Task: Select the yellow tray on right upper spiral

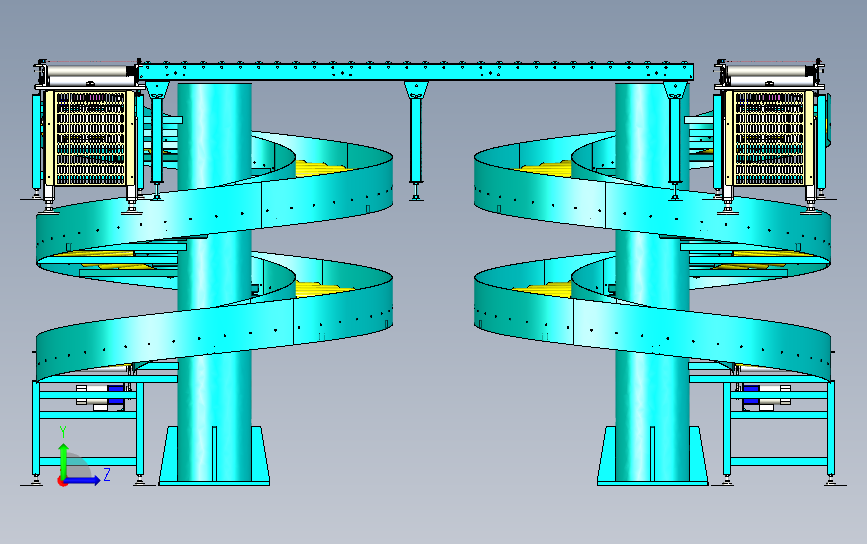Action: pos(545,168)
